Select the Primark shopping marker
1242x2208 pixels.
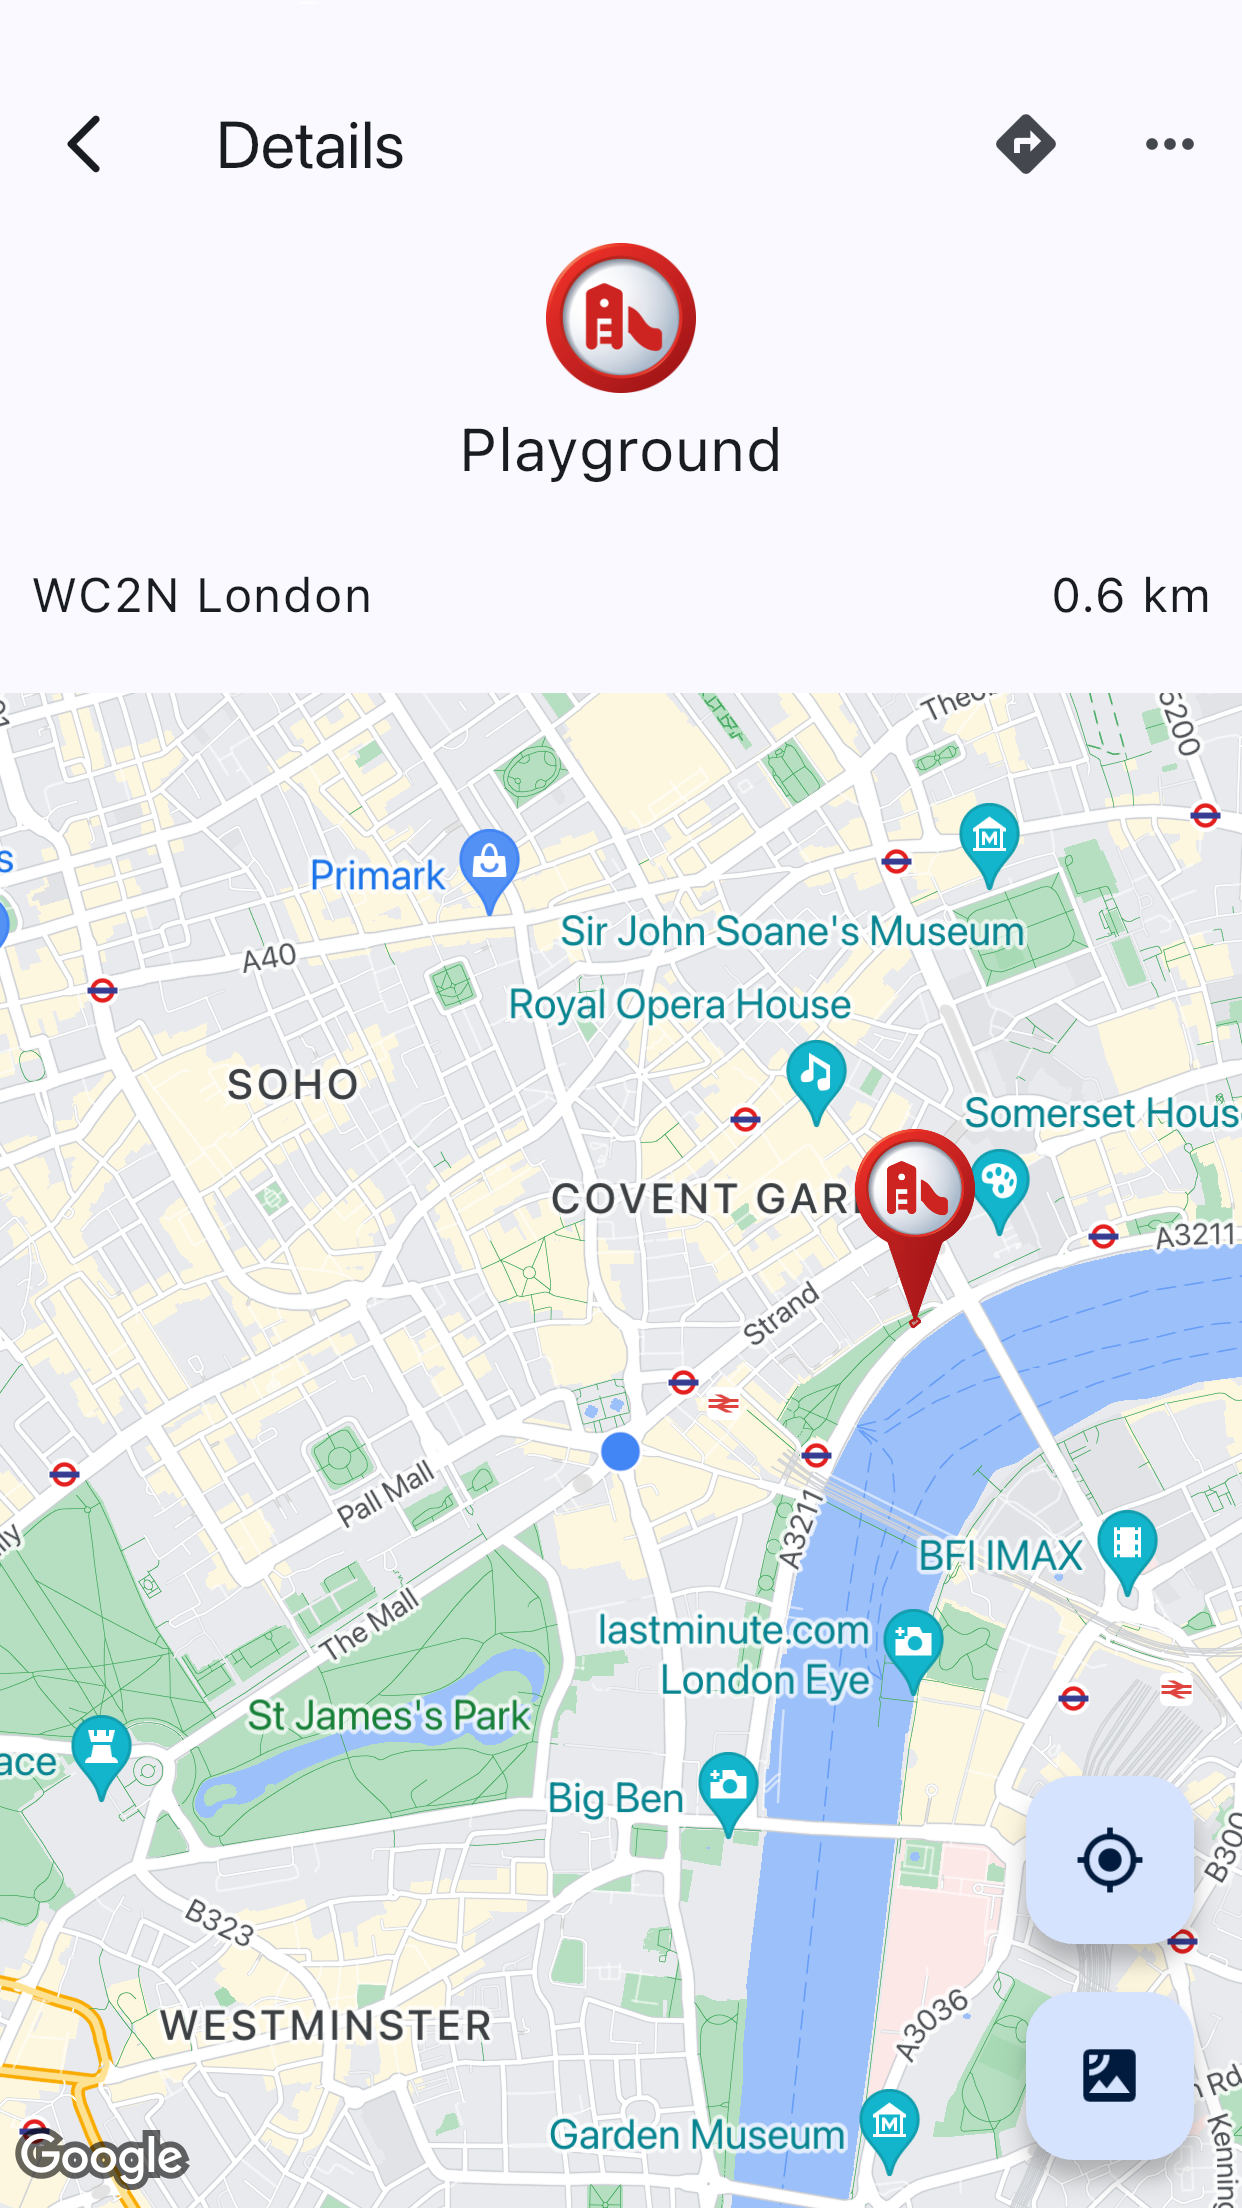(x=489, y=869)
